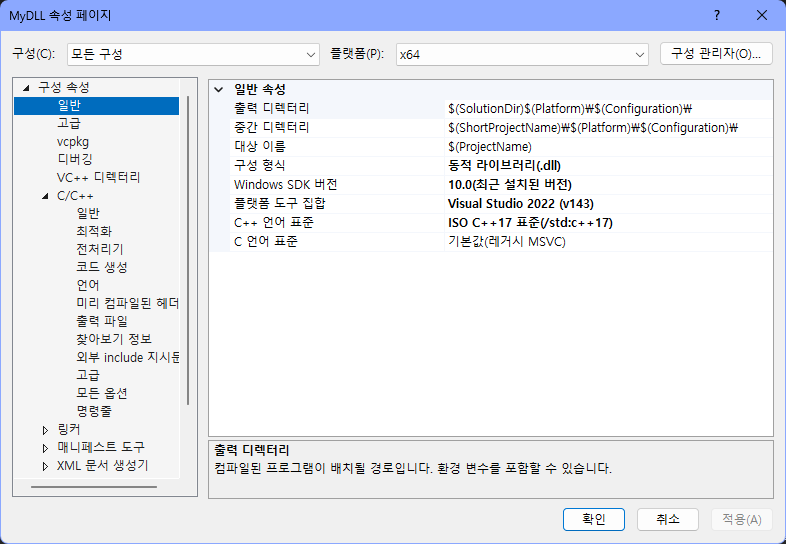The width and height of the screenshot is (786, 544).
Task: Click the tree's horizontal scrollbar
Action: click(100, 487)
